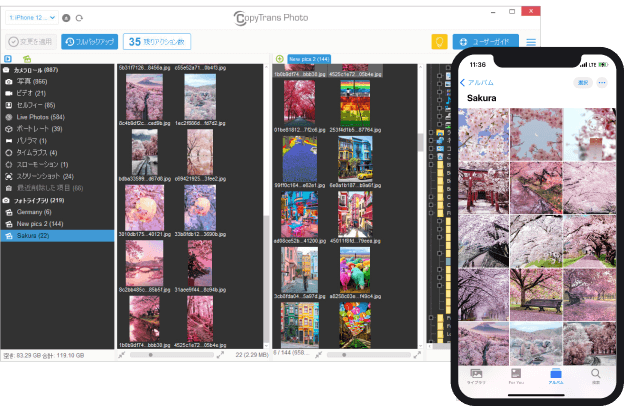The image size is (624, 406).
Task: Tap the search tab on the phone
Action: (596, 376)
